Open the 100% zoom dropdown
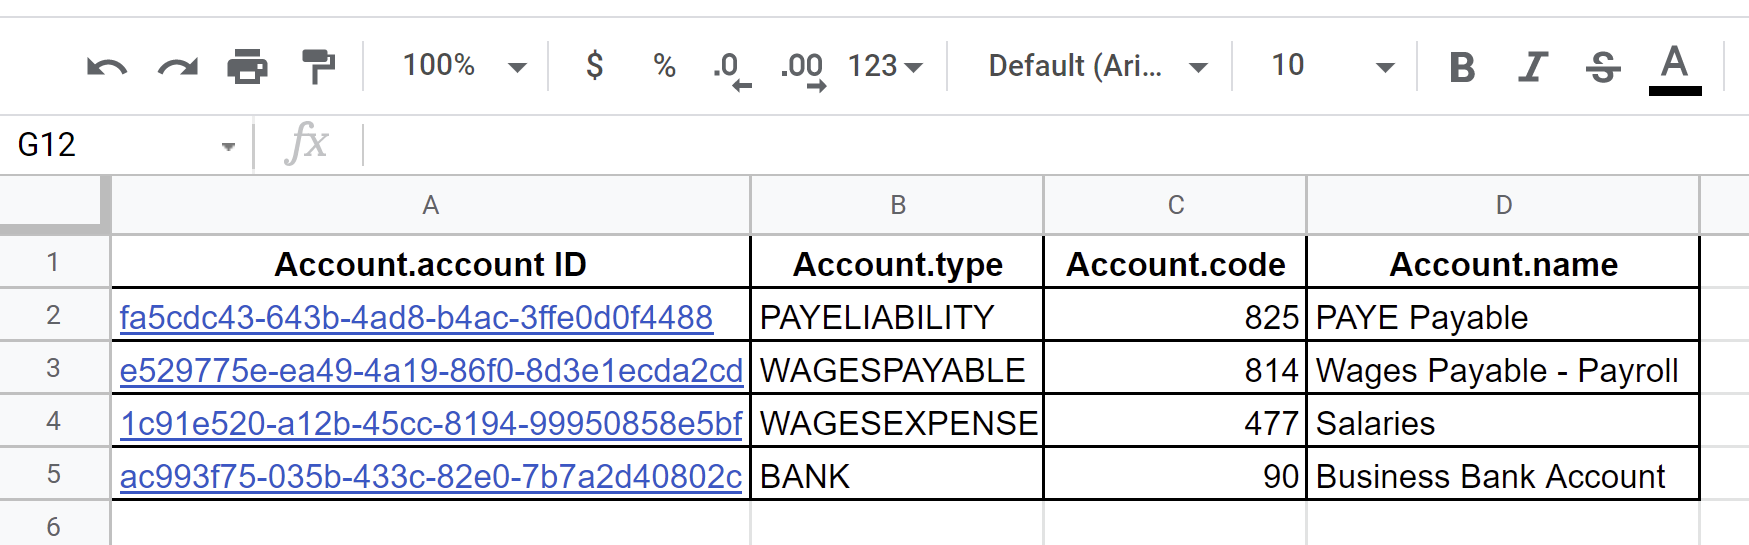 tap(464, 66)
